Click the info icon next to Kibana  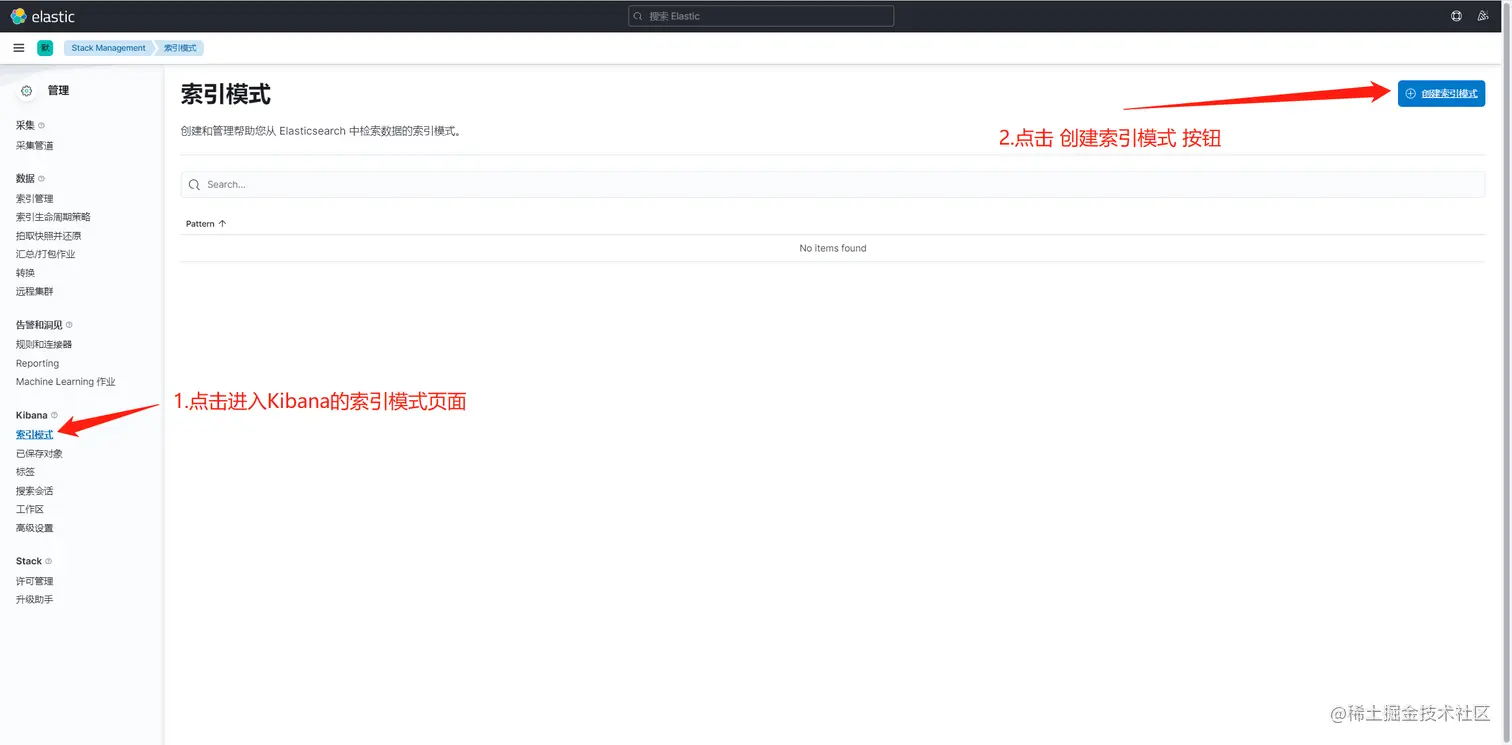(54, 415)
